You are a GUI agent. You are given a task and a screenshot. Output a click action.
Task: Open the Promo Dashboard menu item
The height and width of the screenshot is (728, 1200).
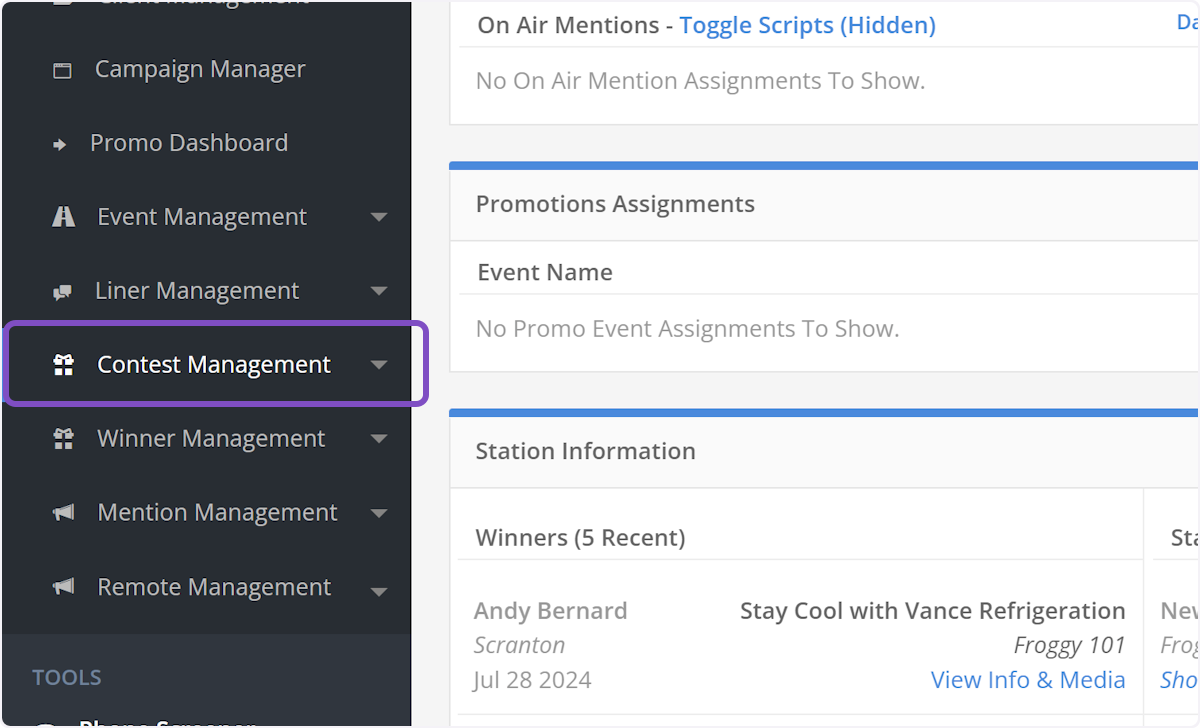190,142
